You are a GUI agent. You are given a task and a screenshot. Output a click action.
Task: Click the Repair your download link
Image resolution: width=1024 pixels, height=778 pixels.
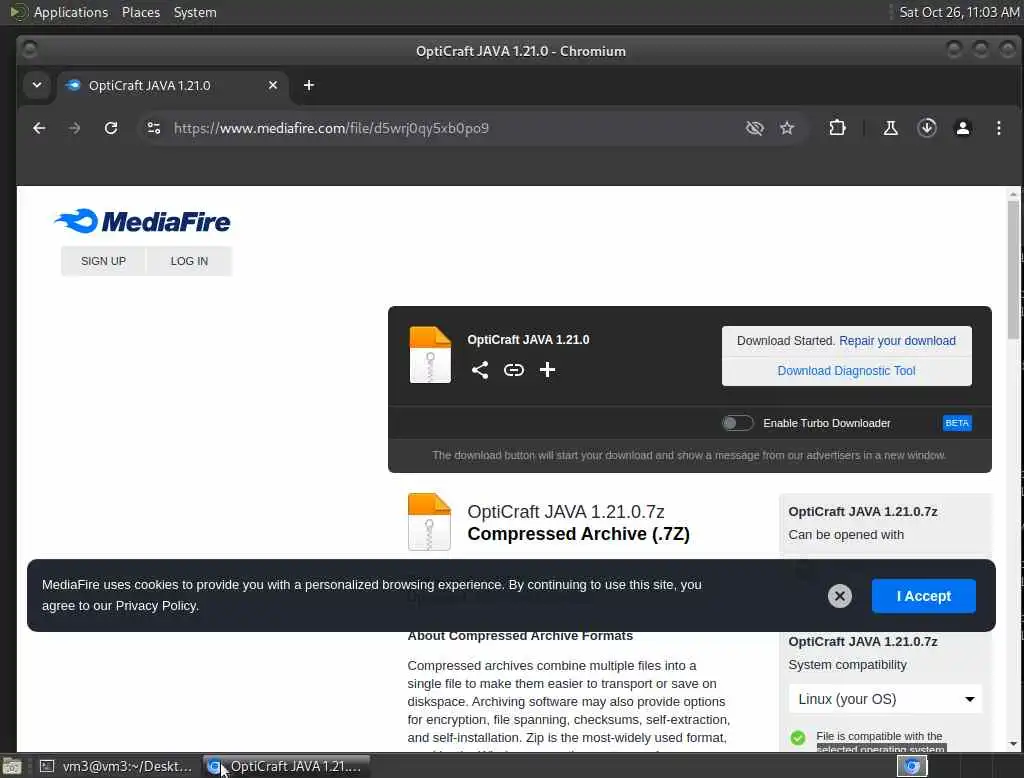(x=897, y=341)
